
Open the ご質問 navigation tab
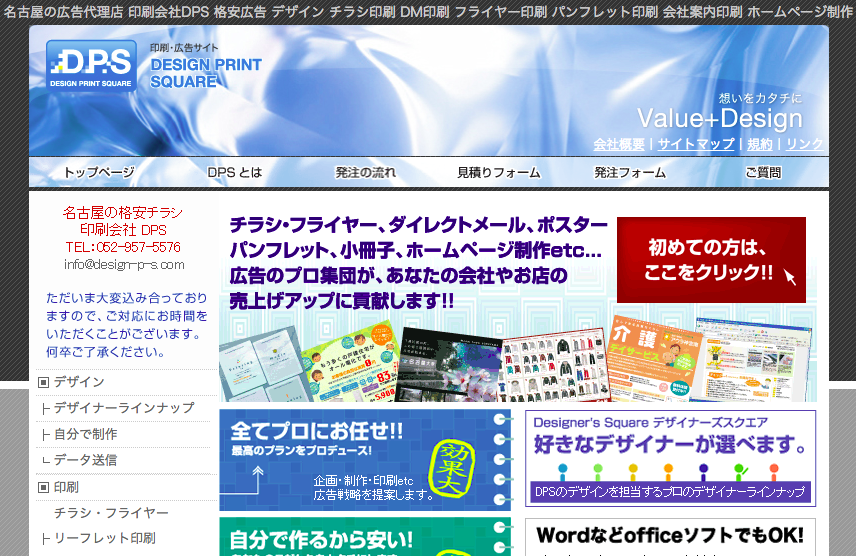[763, 172]
